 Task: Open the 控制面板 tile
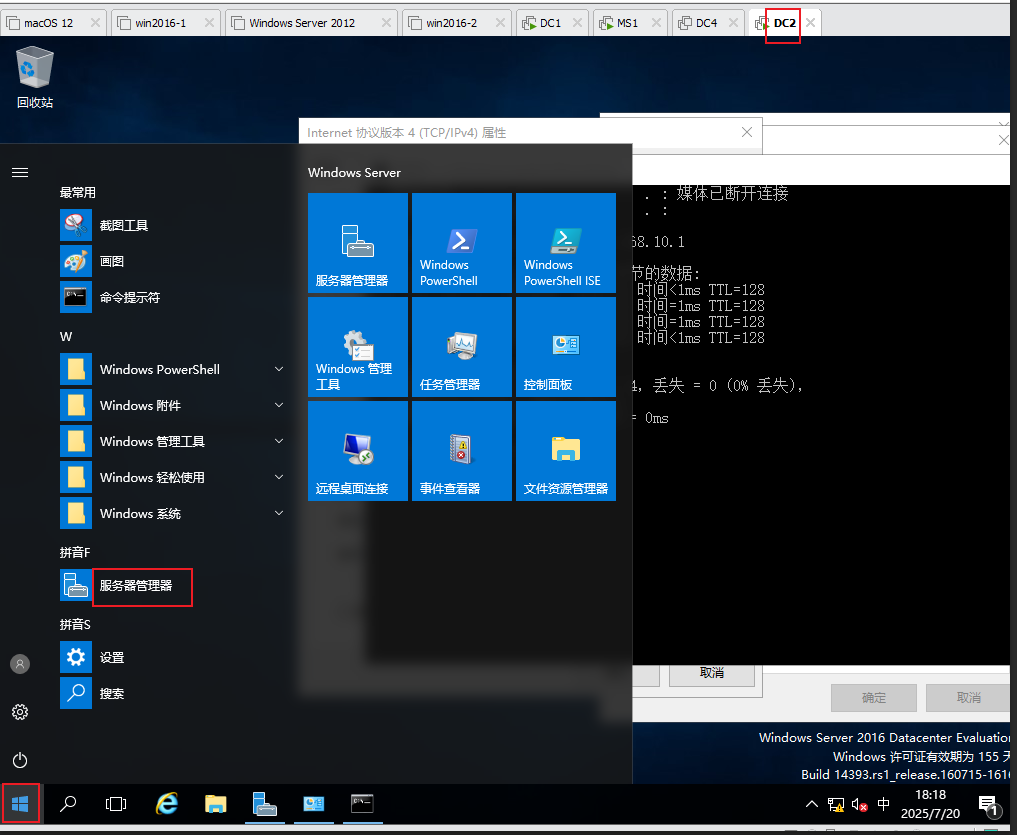tap(566, 346)
